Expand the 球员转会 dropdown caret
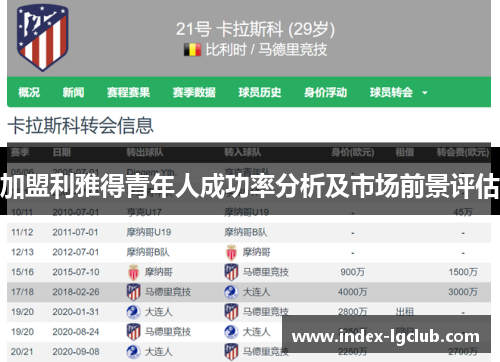This screenshot has height=362, width=500. point(425,93)
